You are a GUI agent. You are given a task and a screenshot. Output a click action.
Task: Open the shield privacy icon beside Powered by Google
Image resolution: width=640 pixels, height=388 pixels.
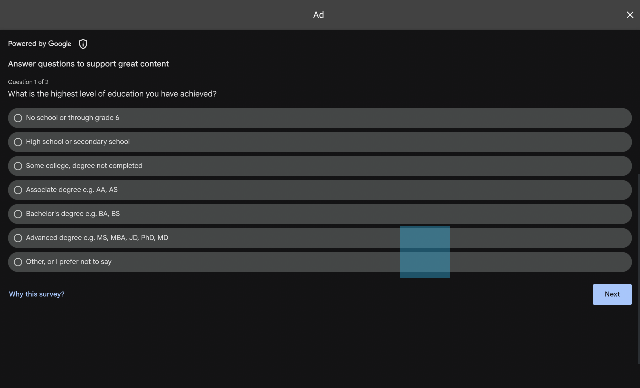click(83, 44)
